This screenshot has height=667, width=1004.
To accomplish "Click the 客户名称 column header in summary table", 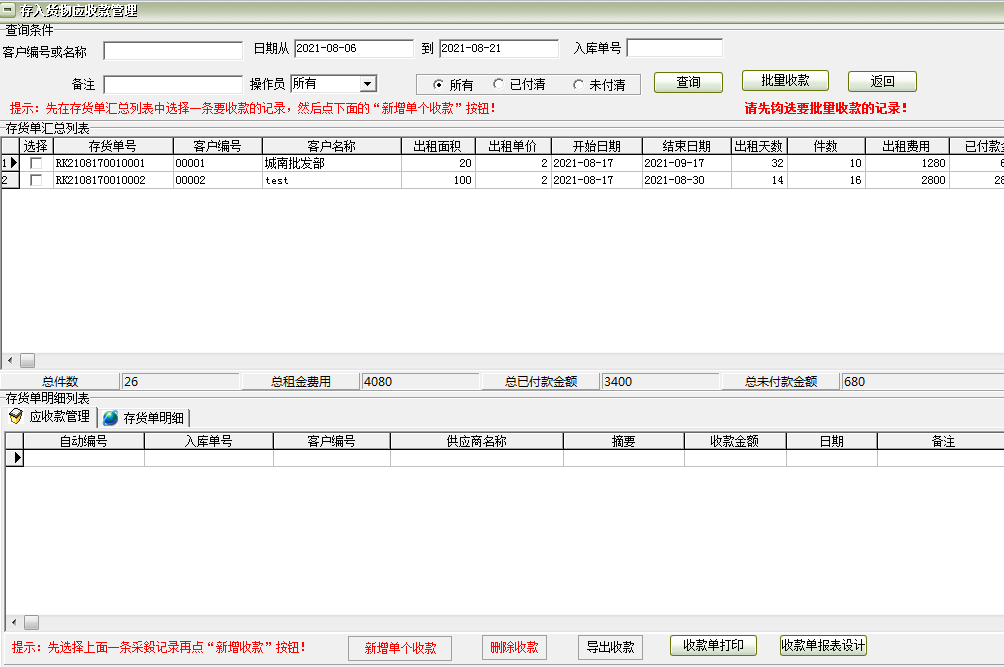I will pos(332,146).
